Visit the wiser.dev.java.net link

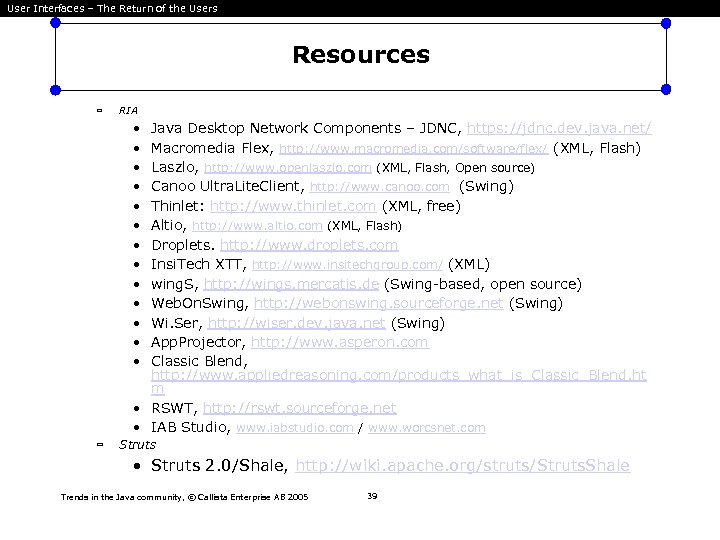296,323
